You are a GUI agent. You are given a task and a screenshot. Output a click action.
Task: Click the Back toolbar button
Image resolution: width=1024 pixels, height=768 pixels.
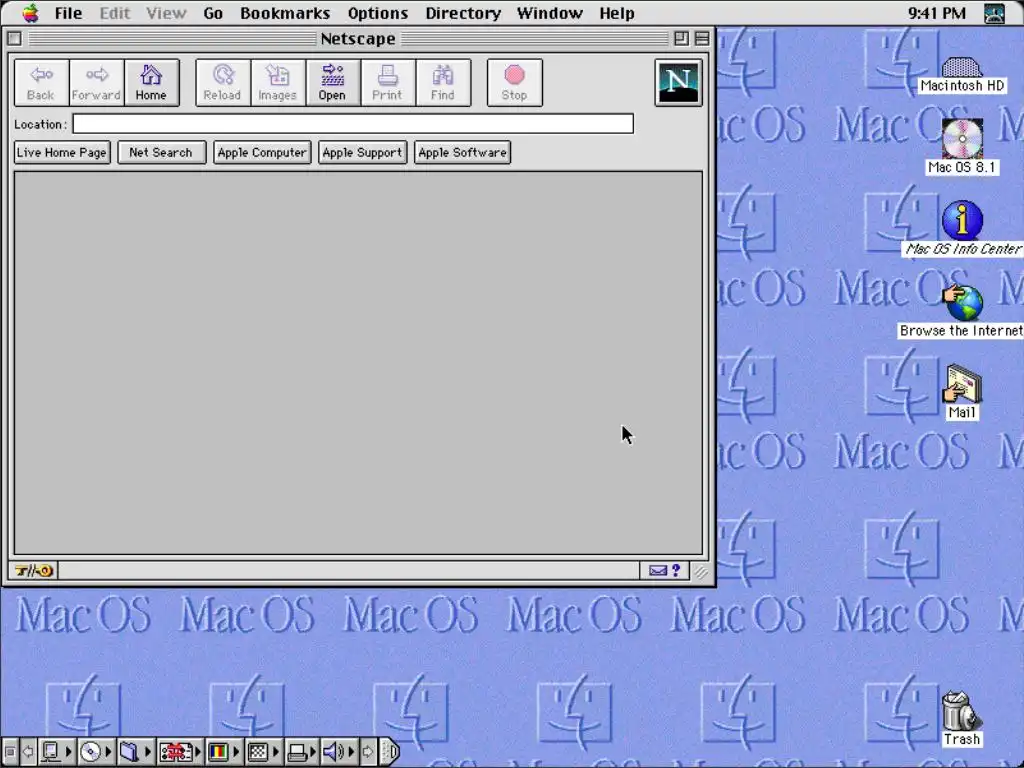point(41,82)
